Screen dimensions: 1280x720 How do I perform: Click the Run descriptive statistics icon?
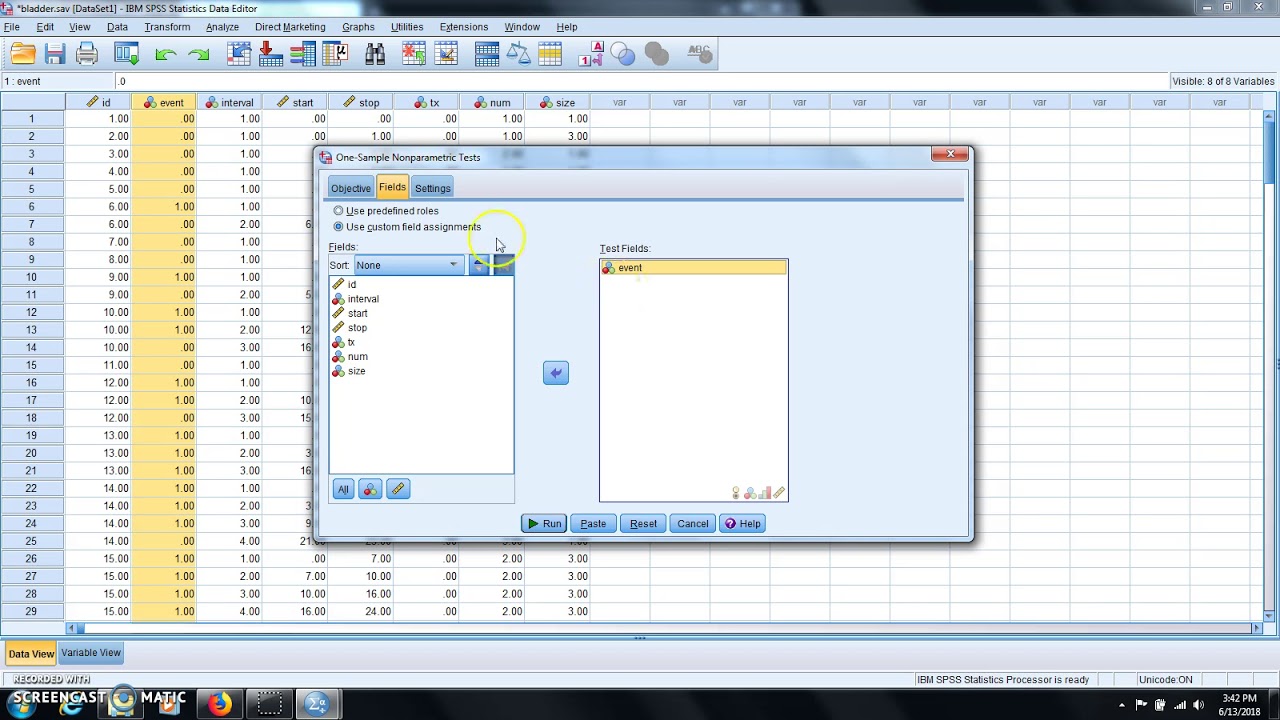[335, 54]
